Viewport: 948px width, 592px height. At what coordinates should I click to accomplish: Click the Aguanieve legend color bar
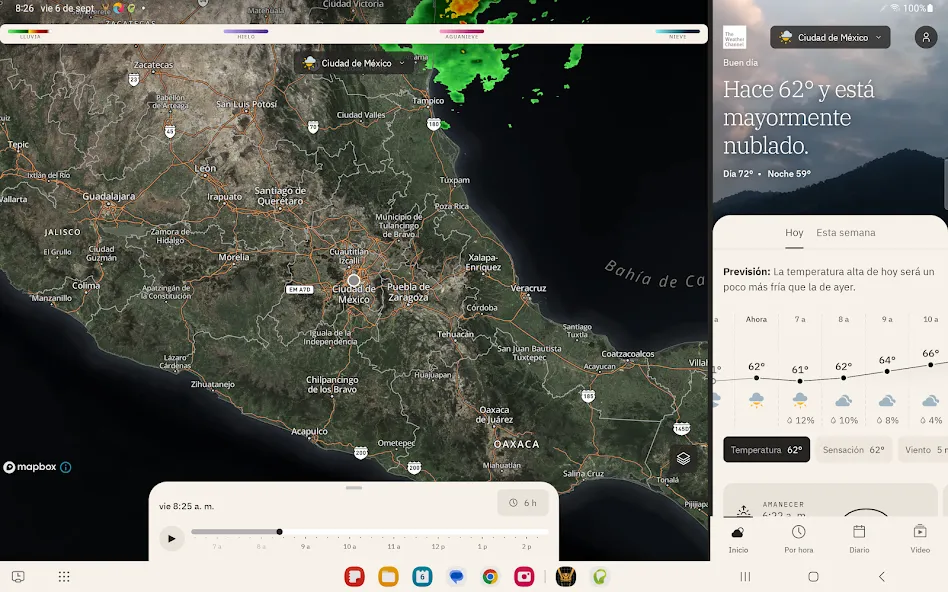(462, 31)
